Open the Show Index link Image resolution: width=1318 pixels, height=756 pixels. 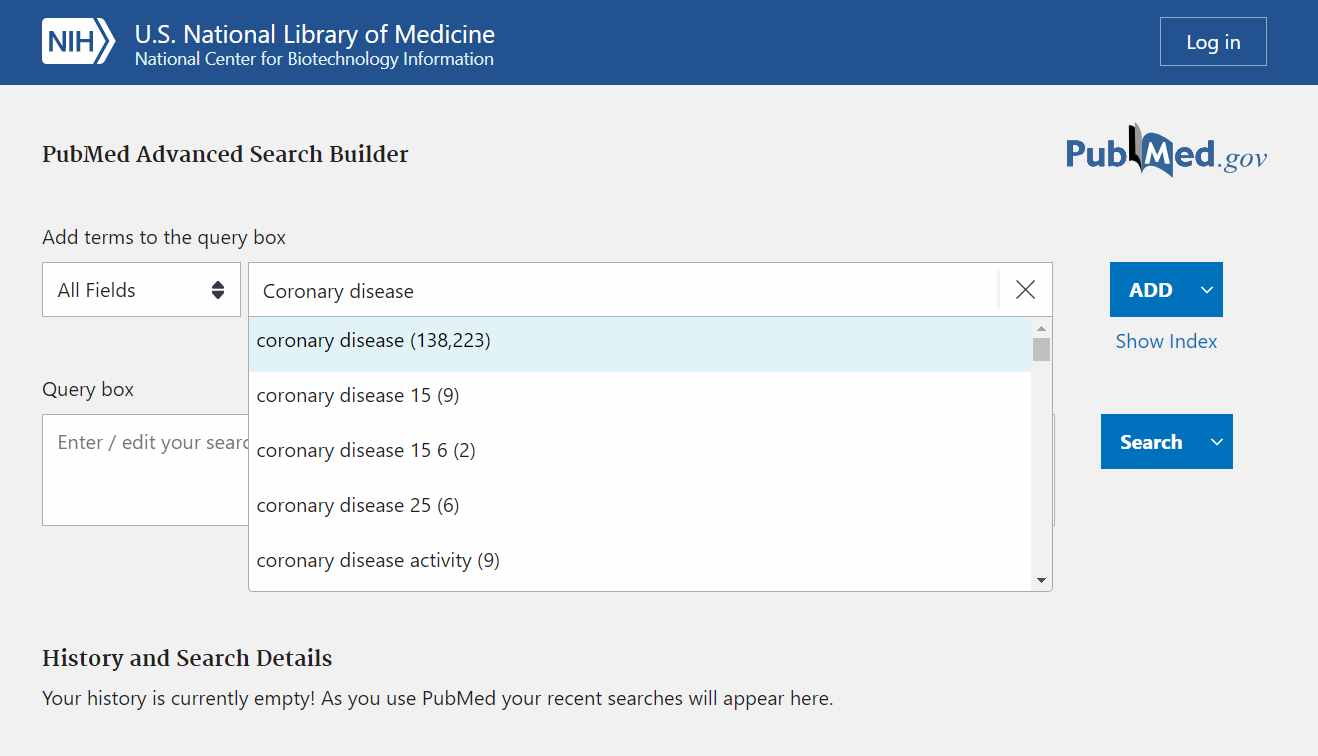(1166, 341)
